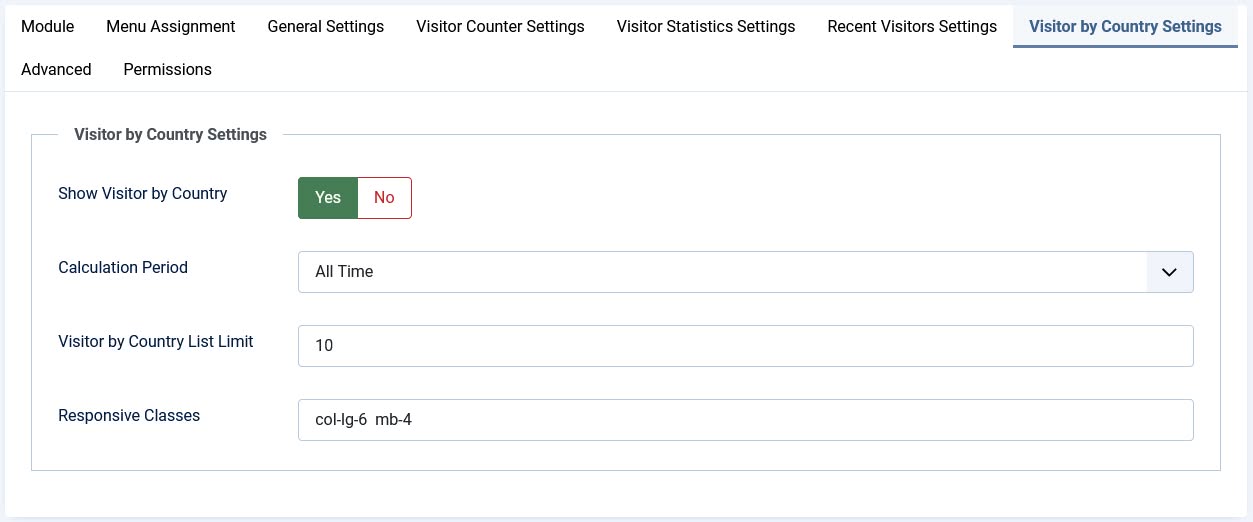
Task: Click the Visitor by Country Settings fieldset legend
Action: pyautogui.click(x=171, y=134)
